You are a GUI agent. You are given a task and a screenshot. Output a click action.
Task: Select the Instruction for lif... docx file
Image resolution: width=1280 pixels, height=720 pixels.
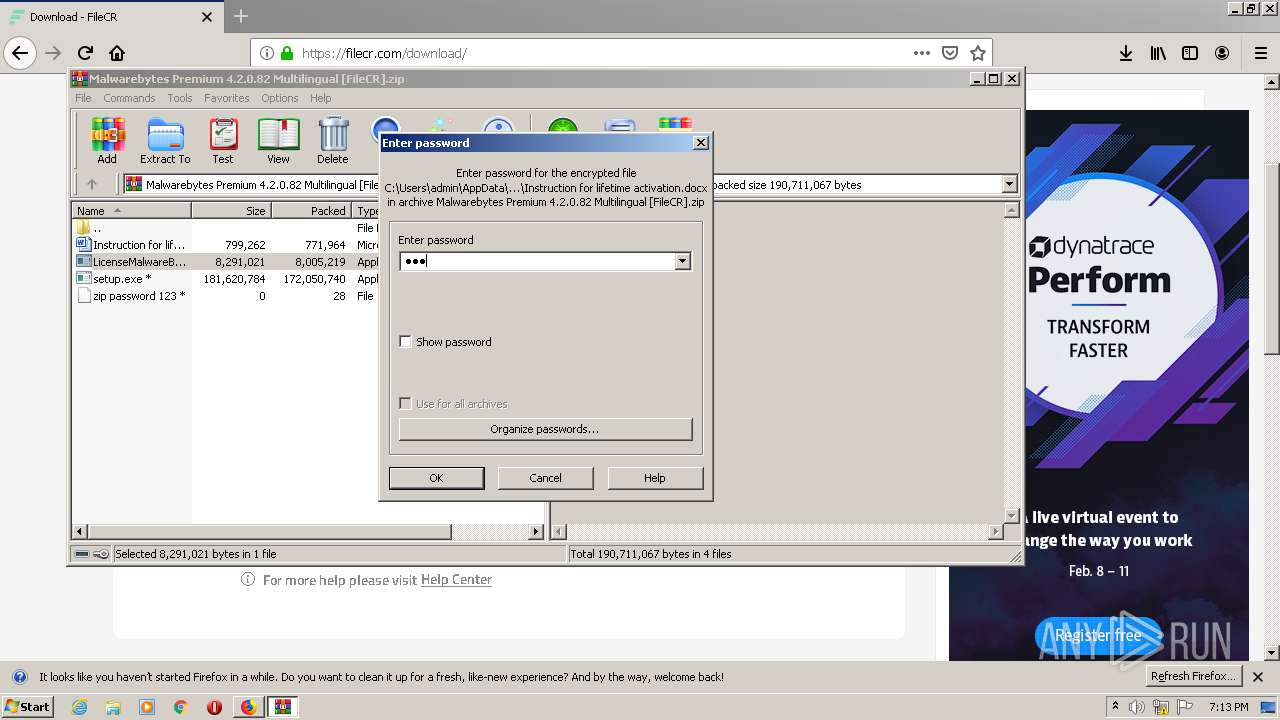pyautogui.click(x=130, y=244)
